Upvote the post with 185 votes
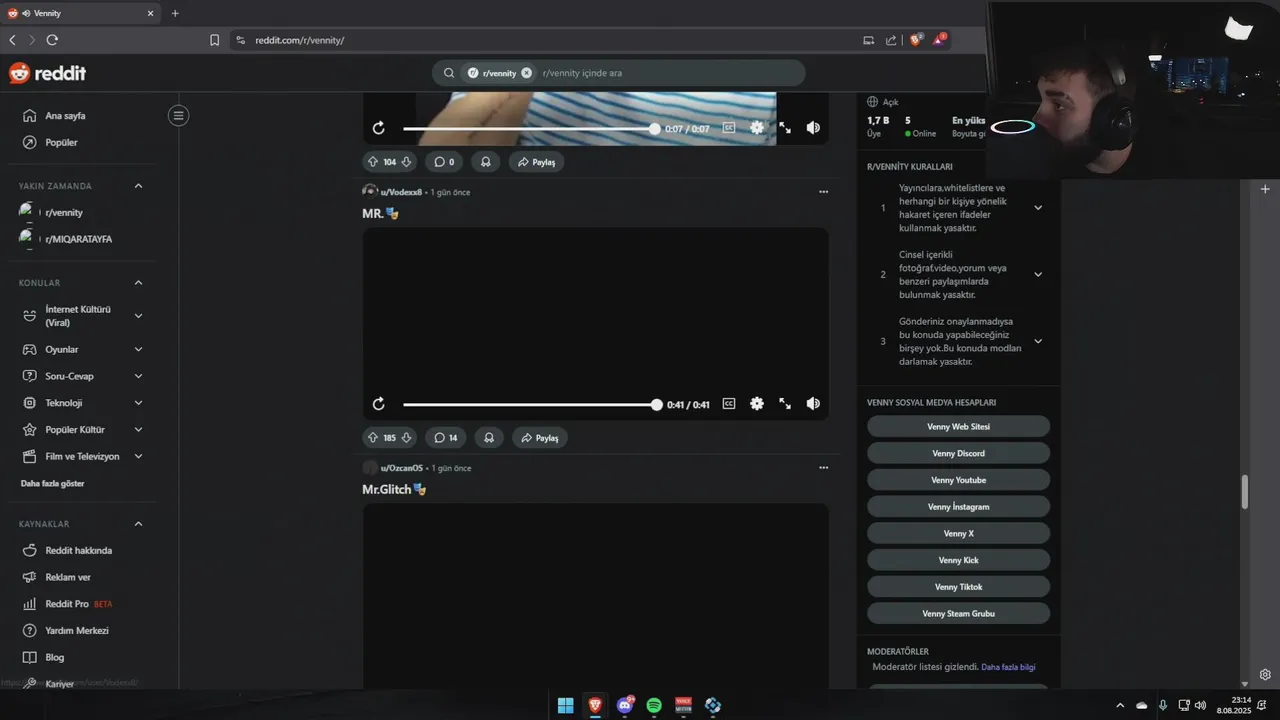This screenshot has width=1280, height=720. pos(373,438)
